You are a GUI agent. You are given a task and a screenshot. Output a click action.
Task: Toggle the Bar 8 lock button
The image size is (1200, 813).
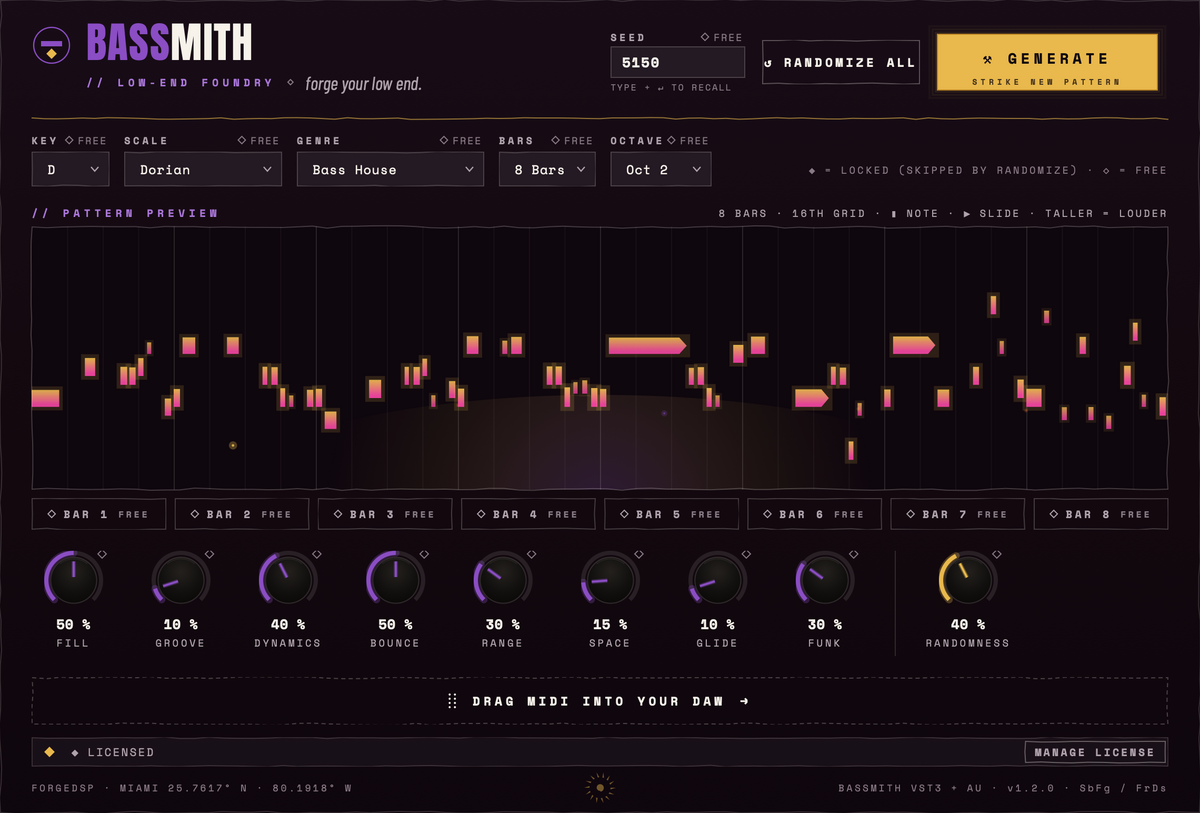coord(1100,514)
